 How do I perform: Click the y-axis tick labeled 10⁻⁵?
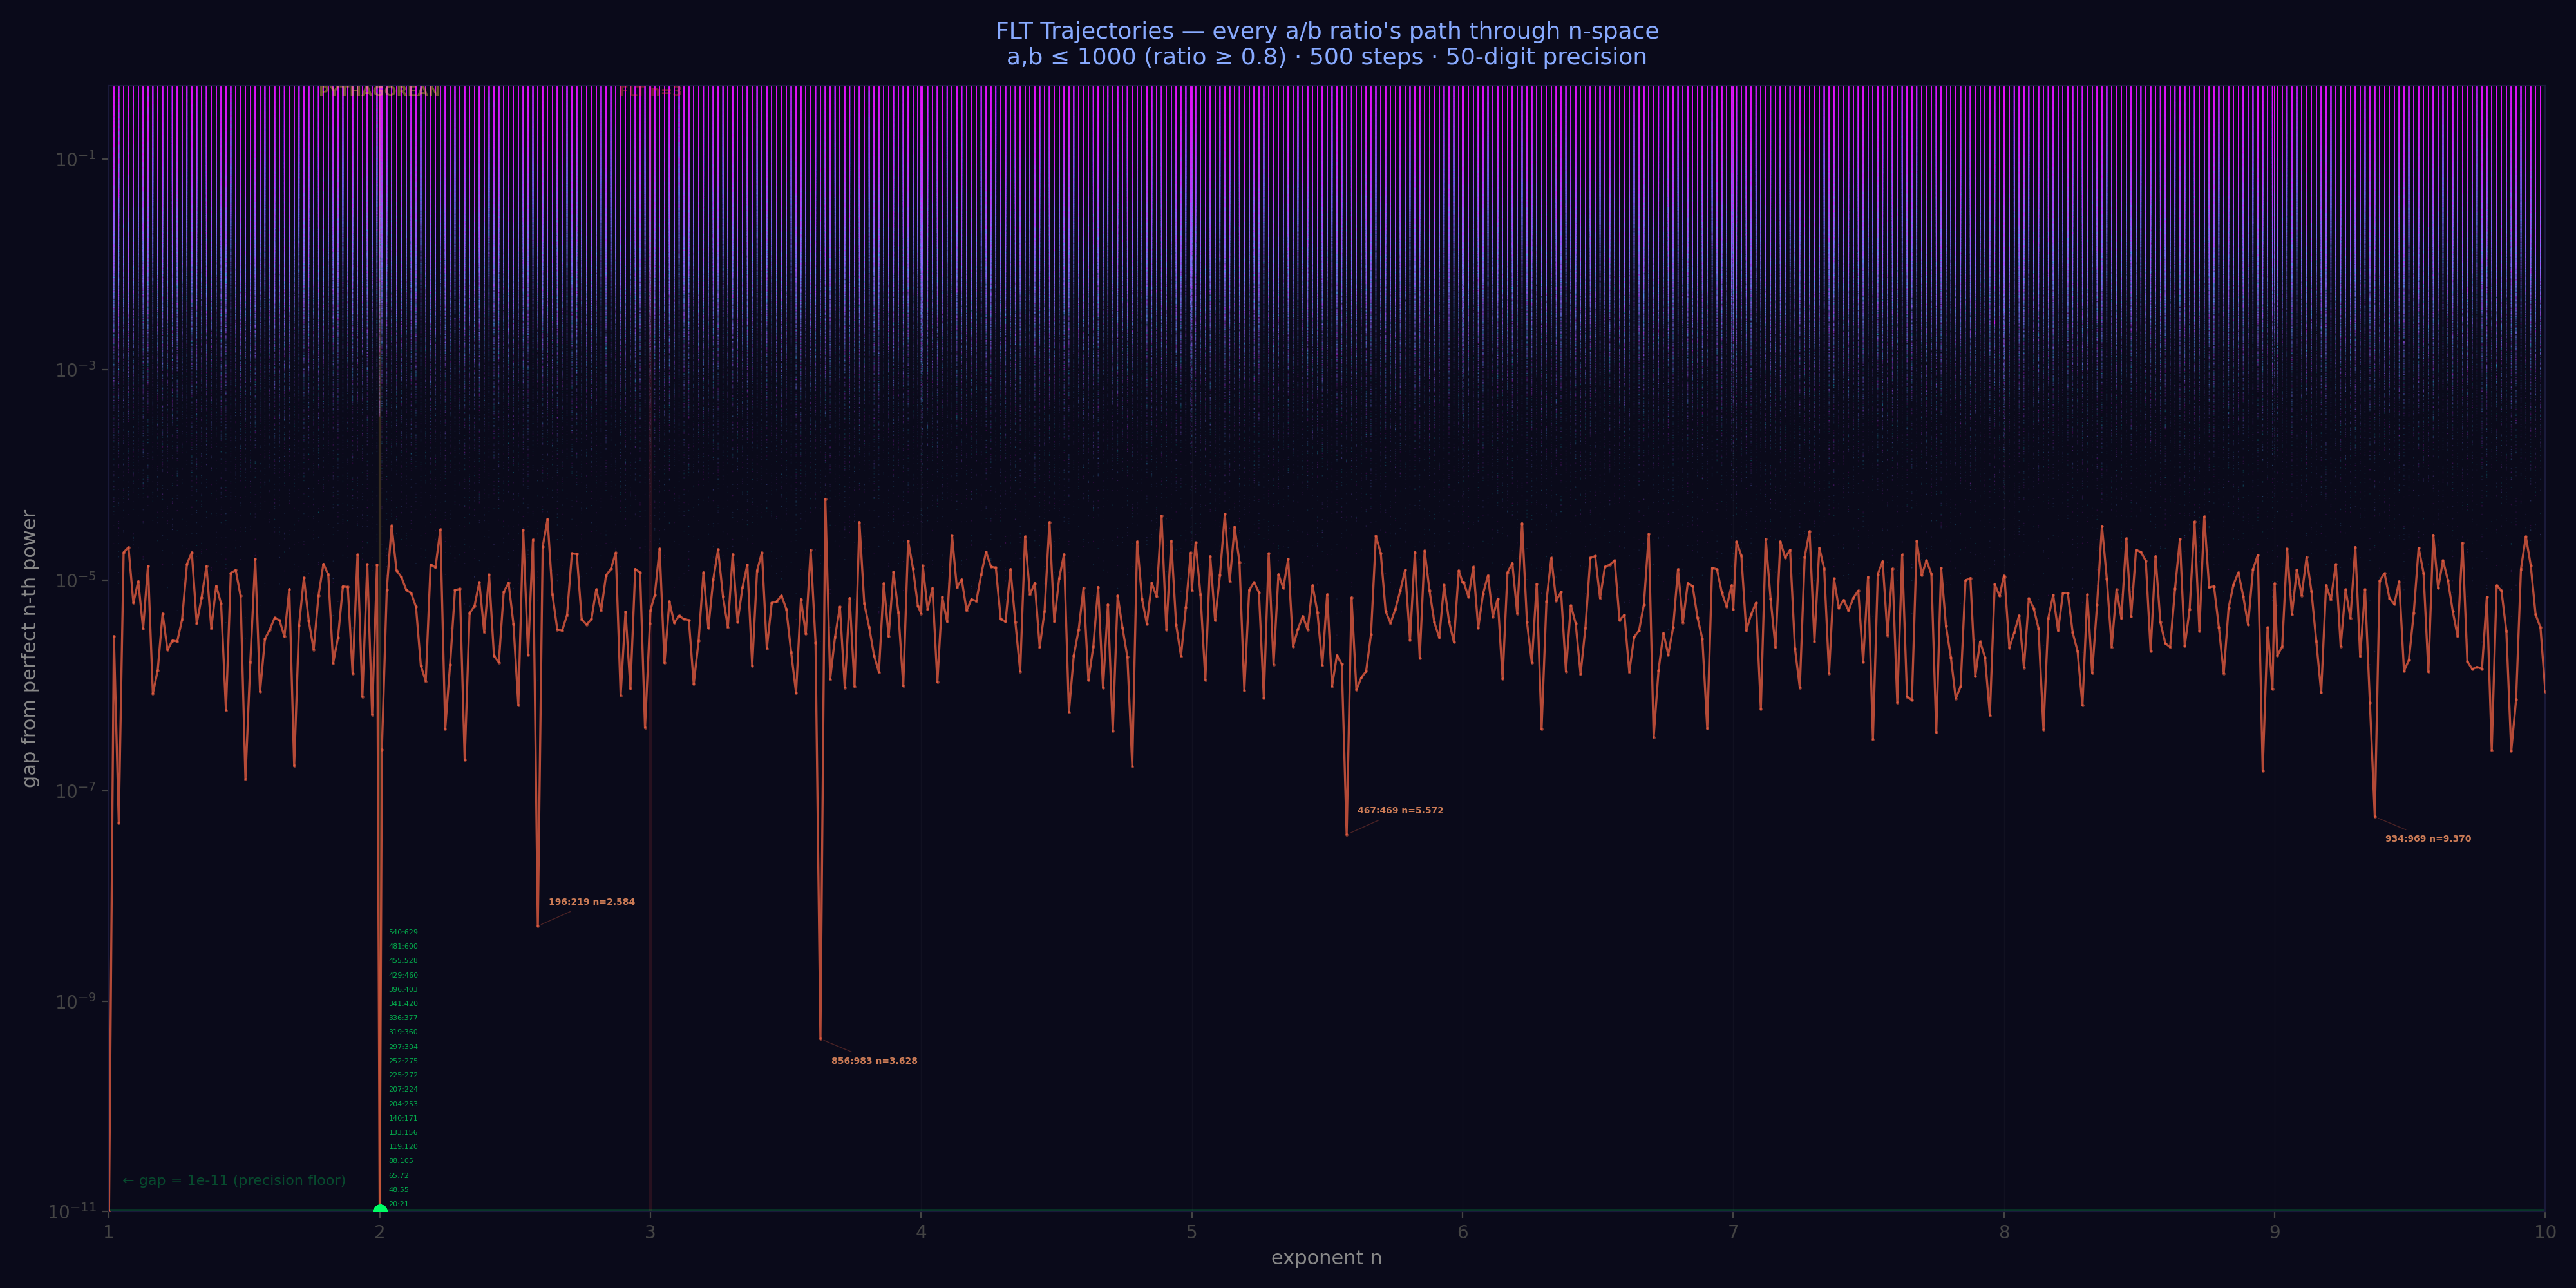coord(76,579)
